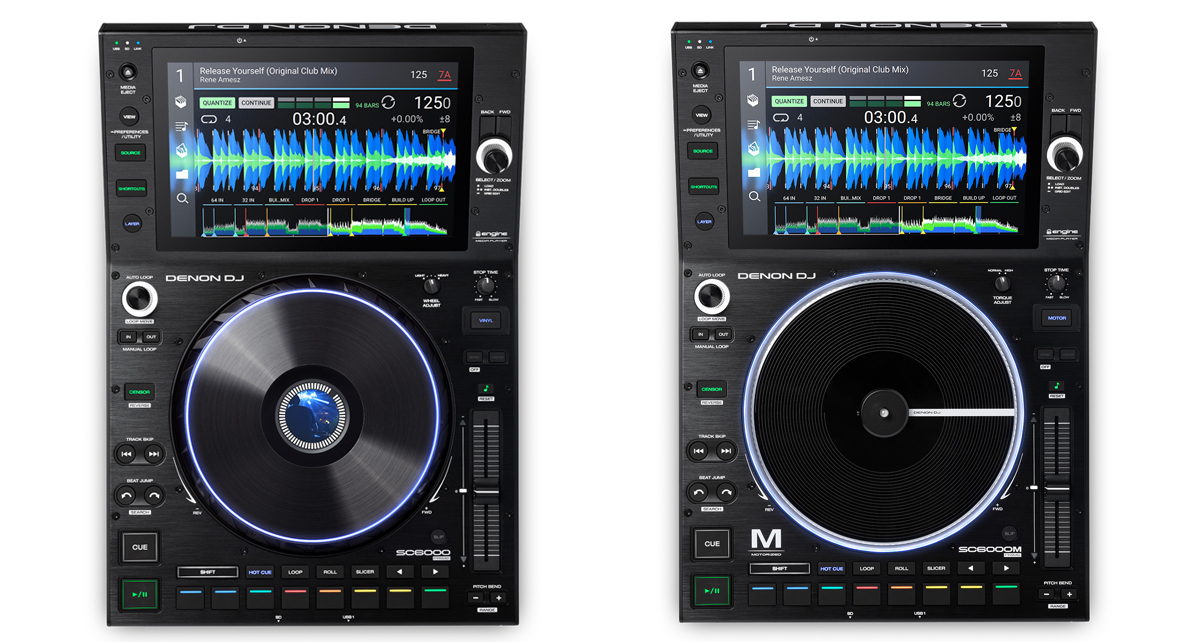Click the WHEEL ADJUST knob on SC6000
This screenshot has height=642, width=1204.
[x=432, y=285]
